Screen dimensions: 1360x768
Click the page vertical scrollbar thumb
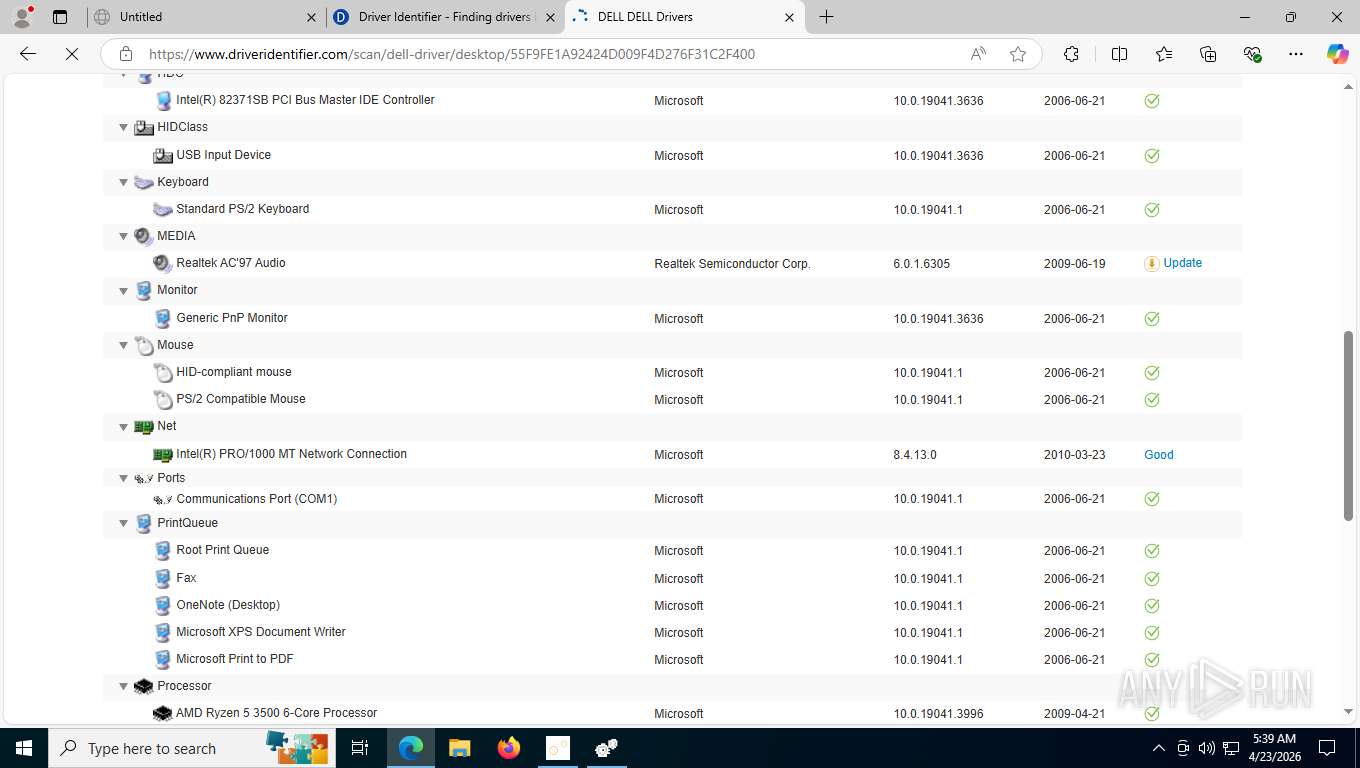coord(1348,426)
